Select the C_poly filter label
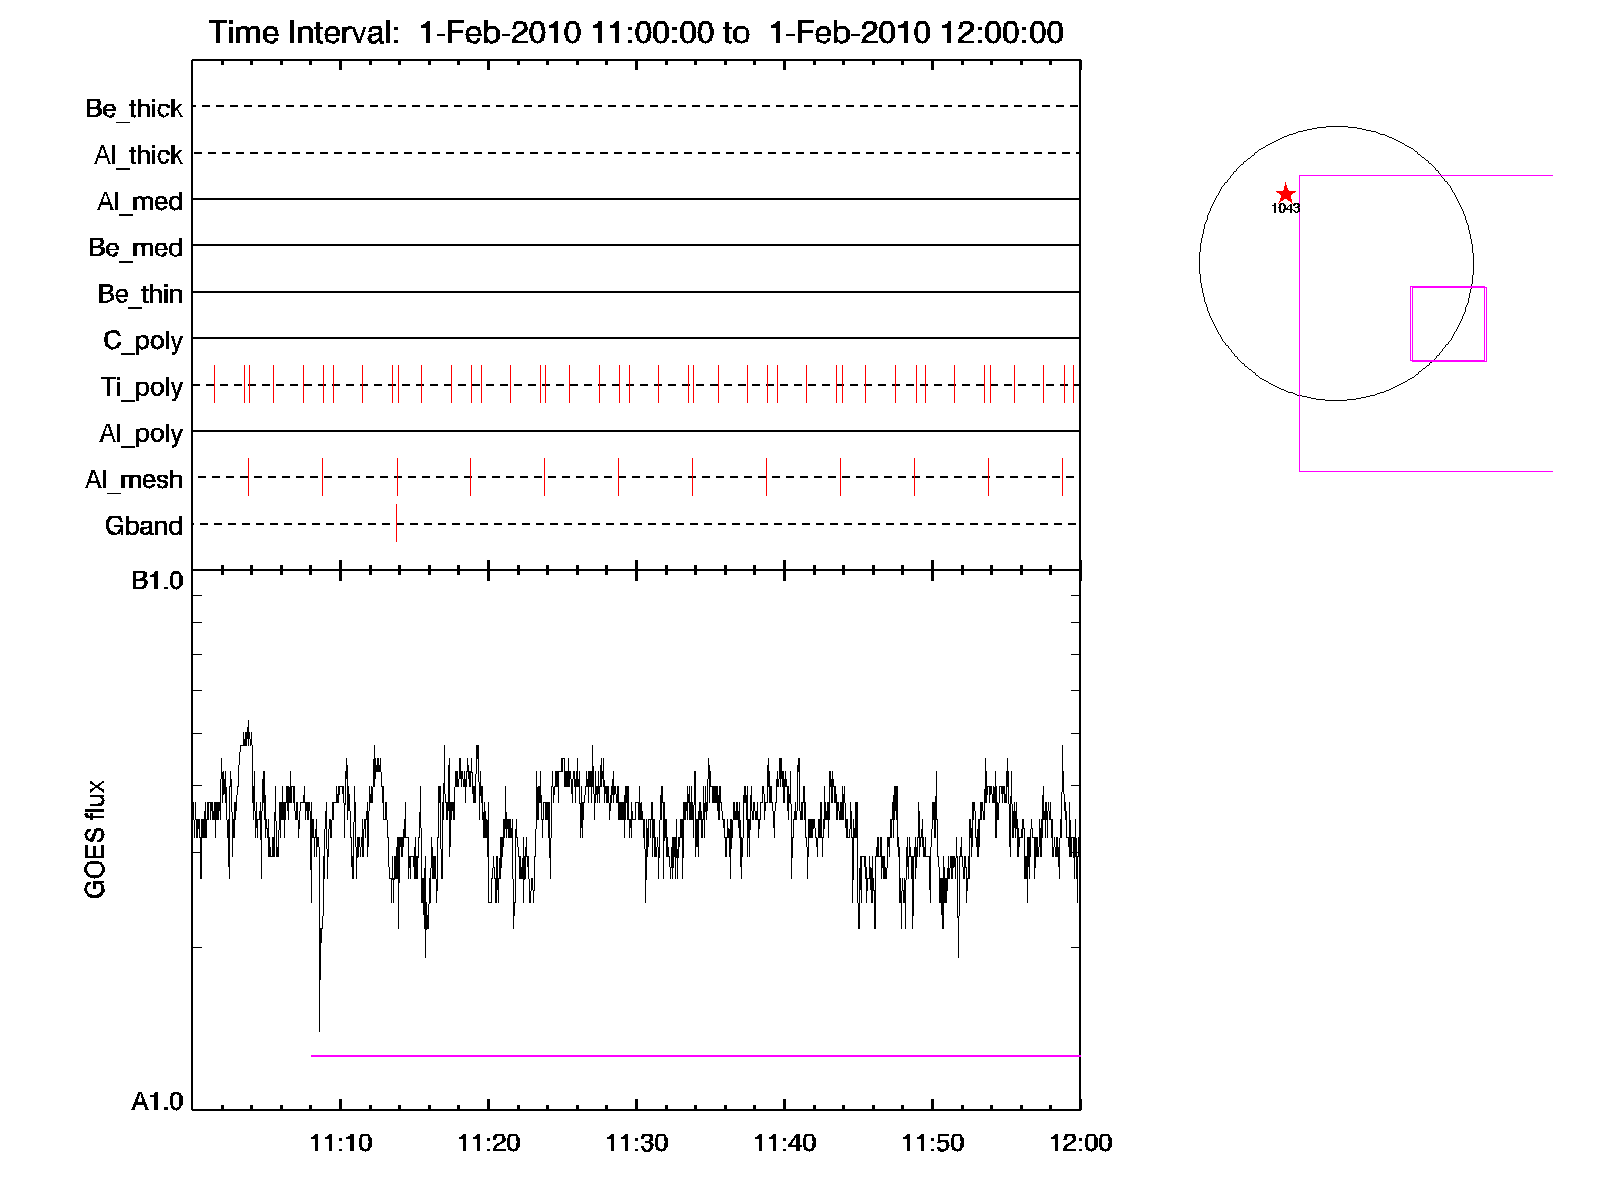1600x1200 pixels. (x=143, y=341)
